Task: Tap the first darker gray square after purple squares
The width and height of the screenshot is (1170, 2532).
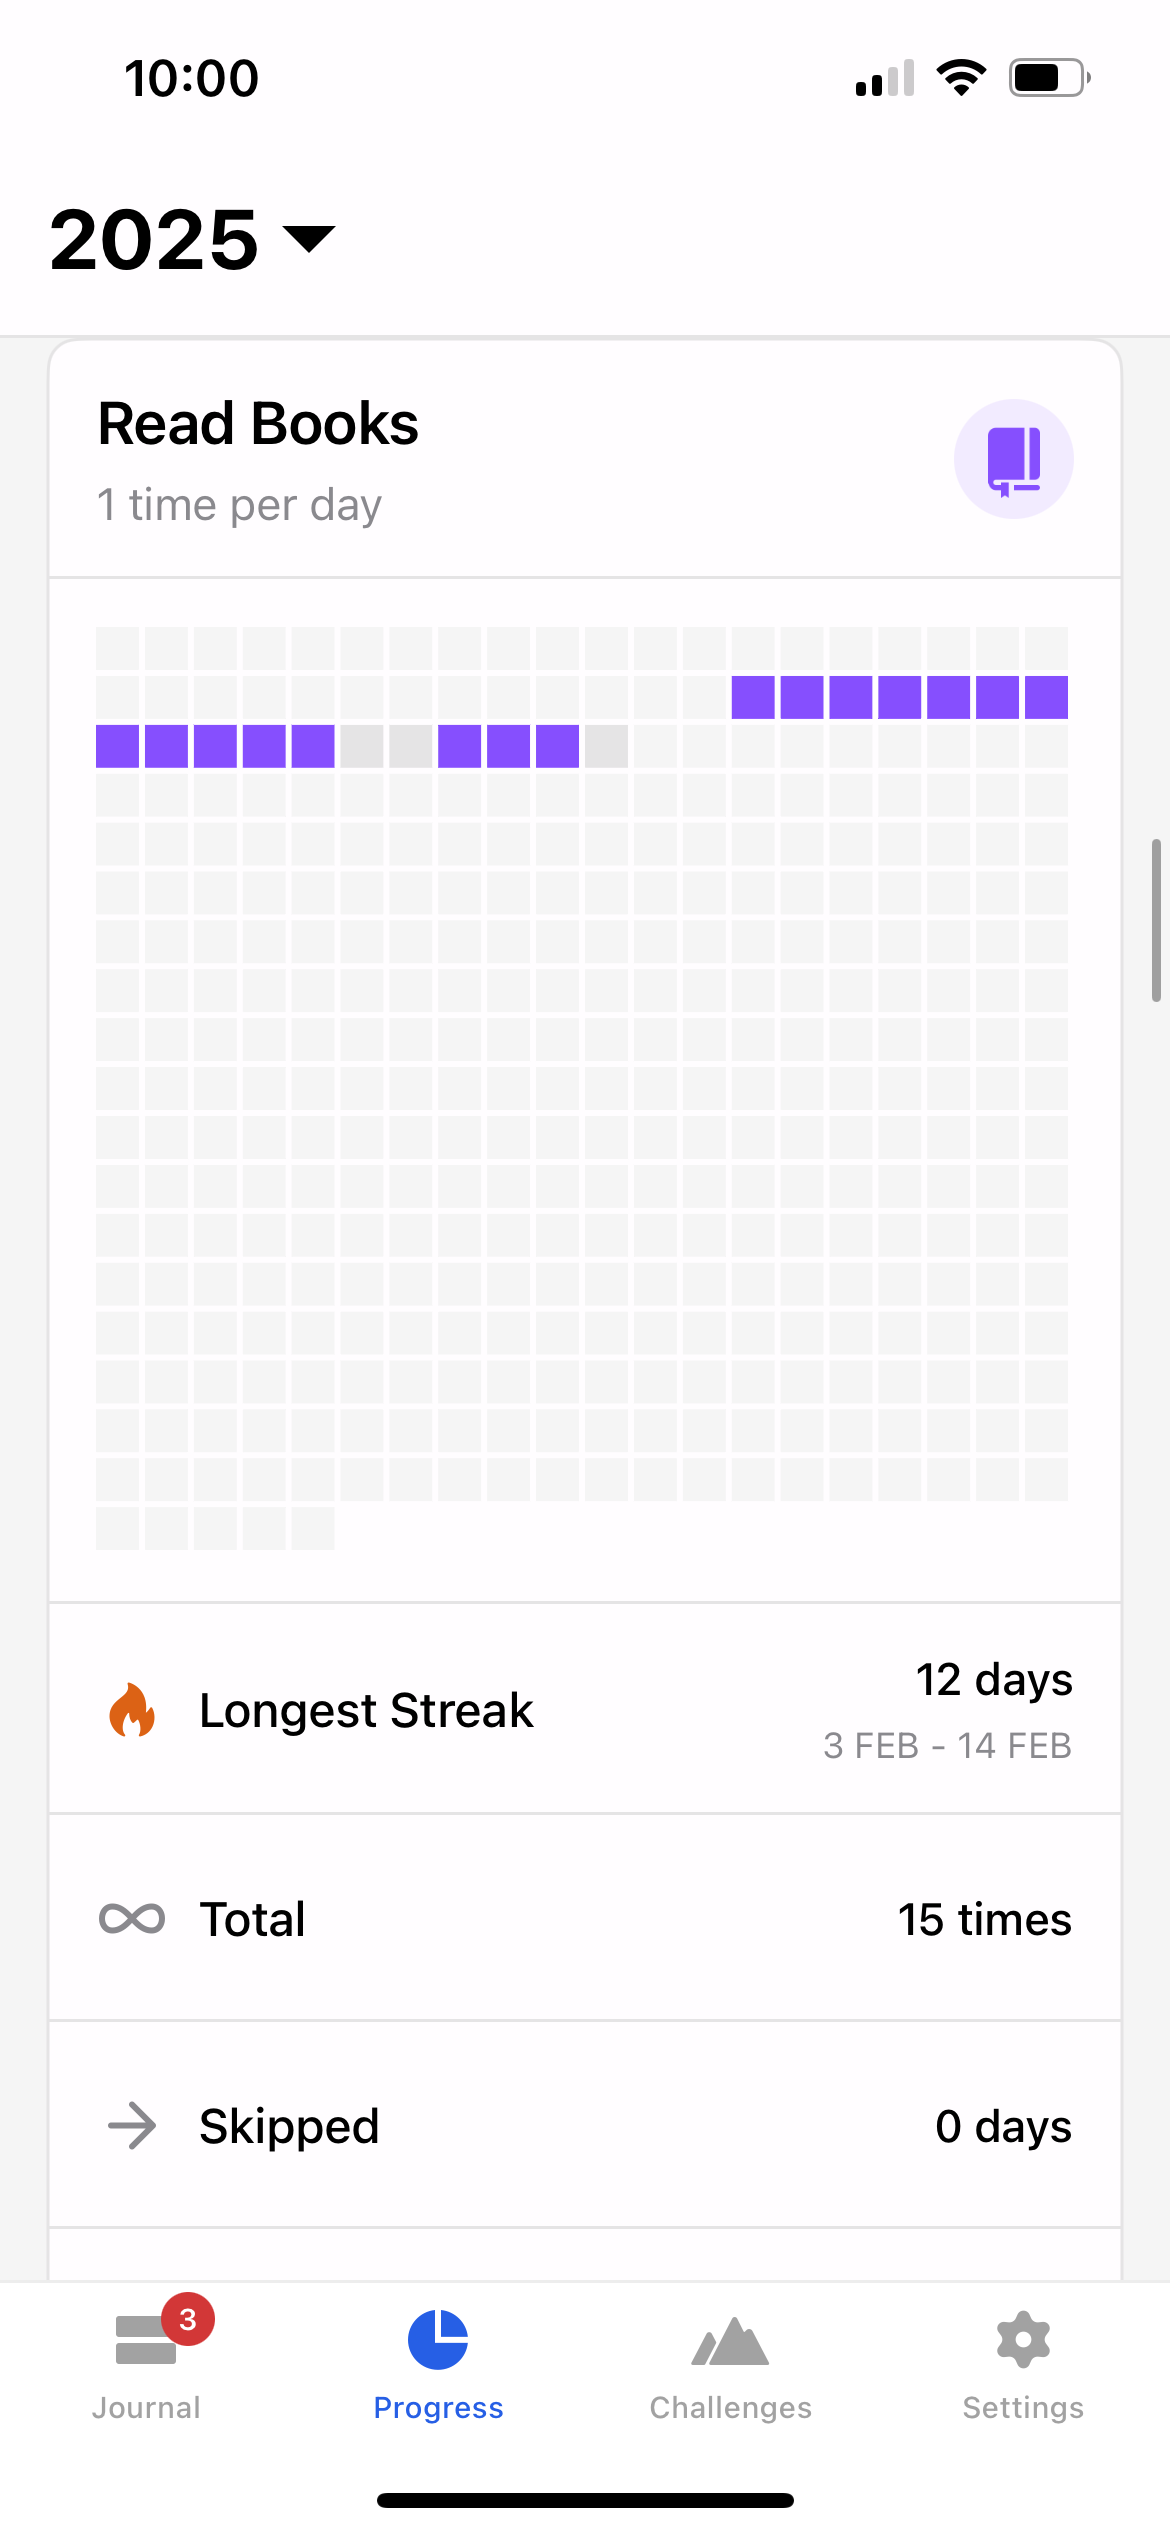Action: pyautogui.click(x=362, y=746)
